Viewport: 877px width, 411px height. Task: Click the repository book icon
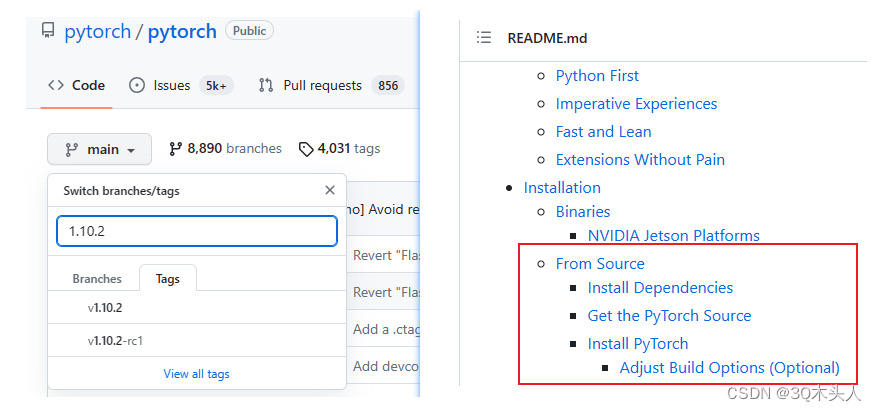pyautogui.click(x=48, y=31)
